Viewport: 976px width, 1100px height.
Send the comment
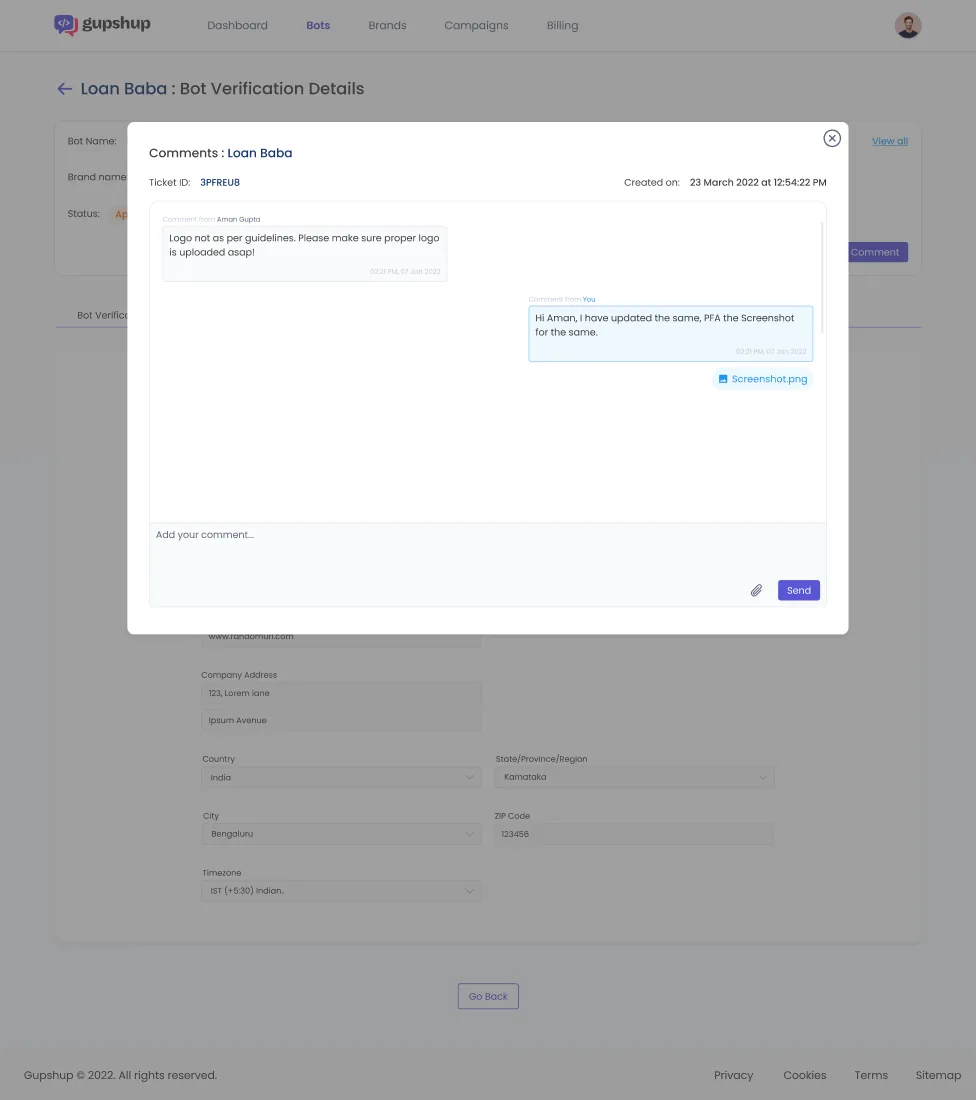pyautogui.click(x=798, y=591)
